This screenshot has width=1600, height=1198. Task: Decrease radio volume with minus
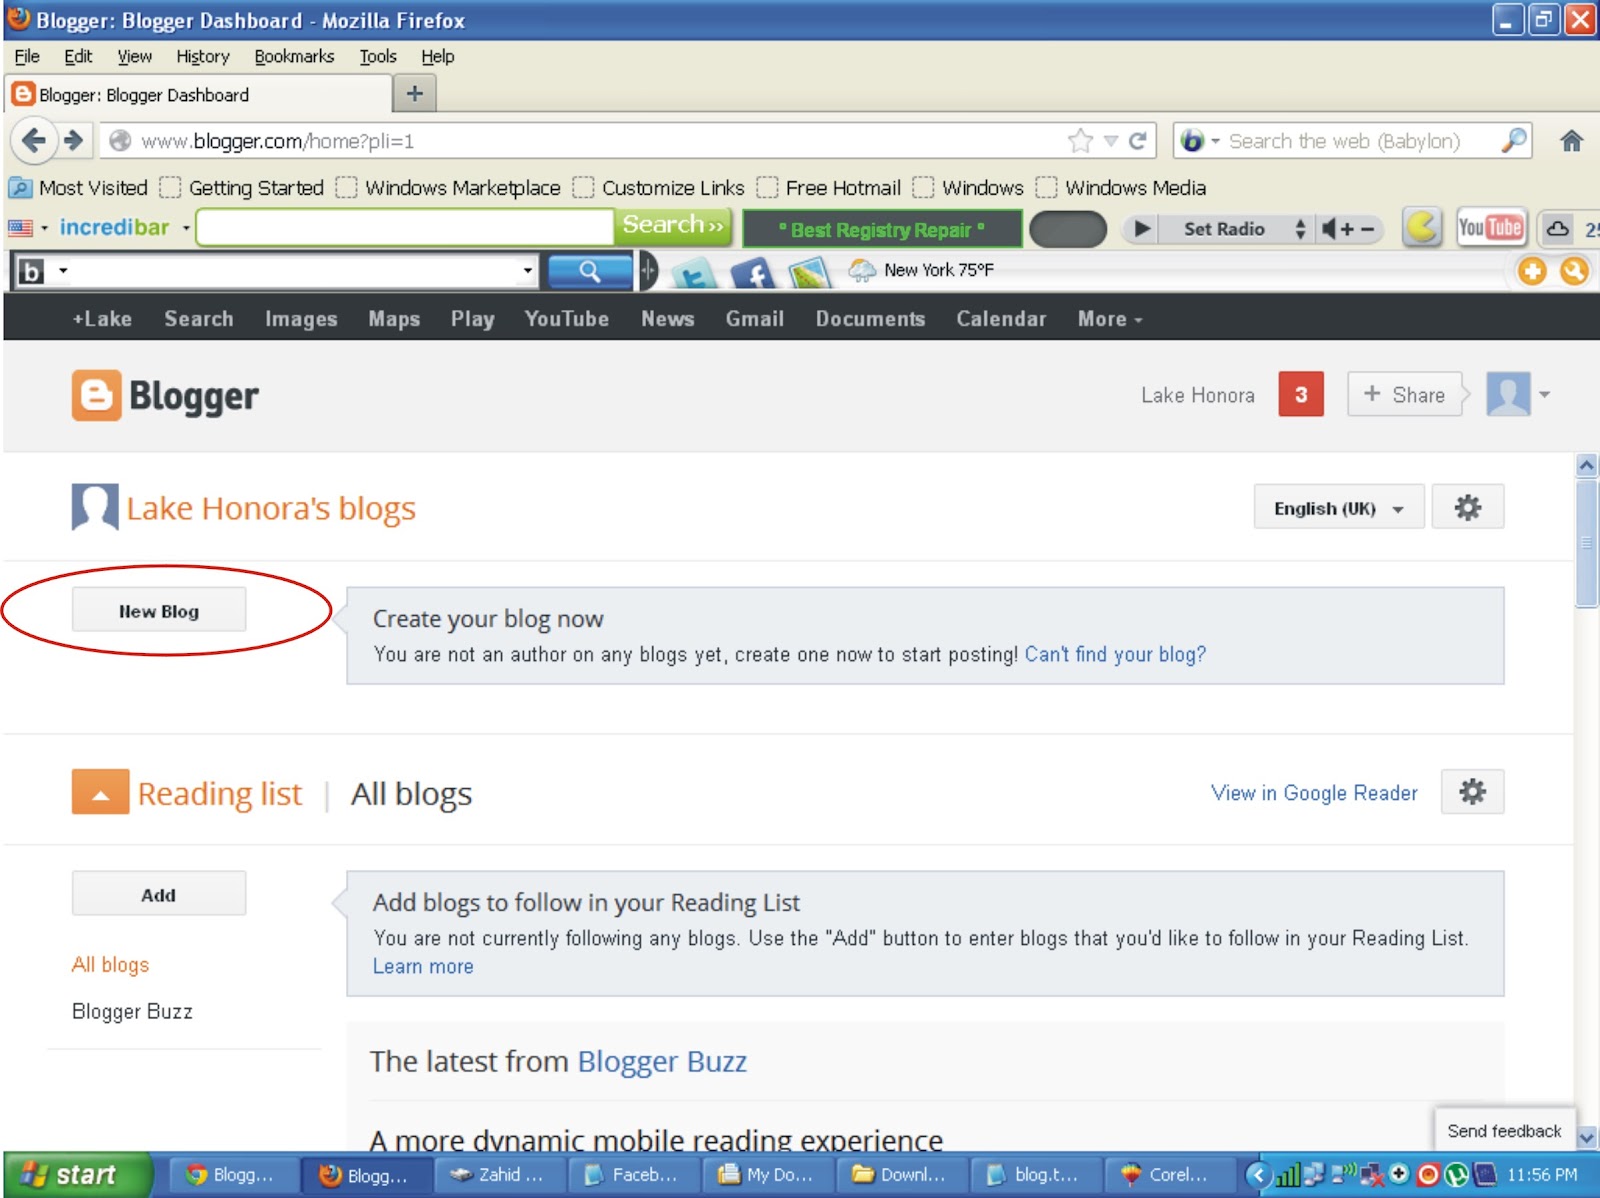click(x=1367, y=229)
